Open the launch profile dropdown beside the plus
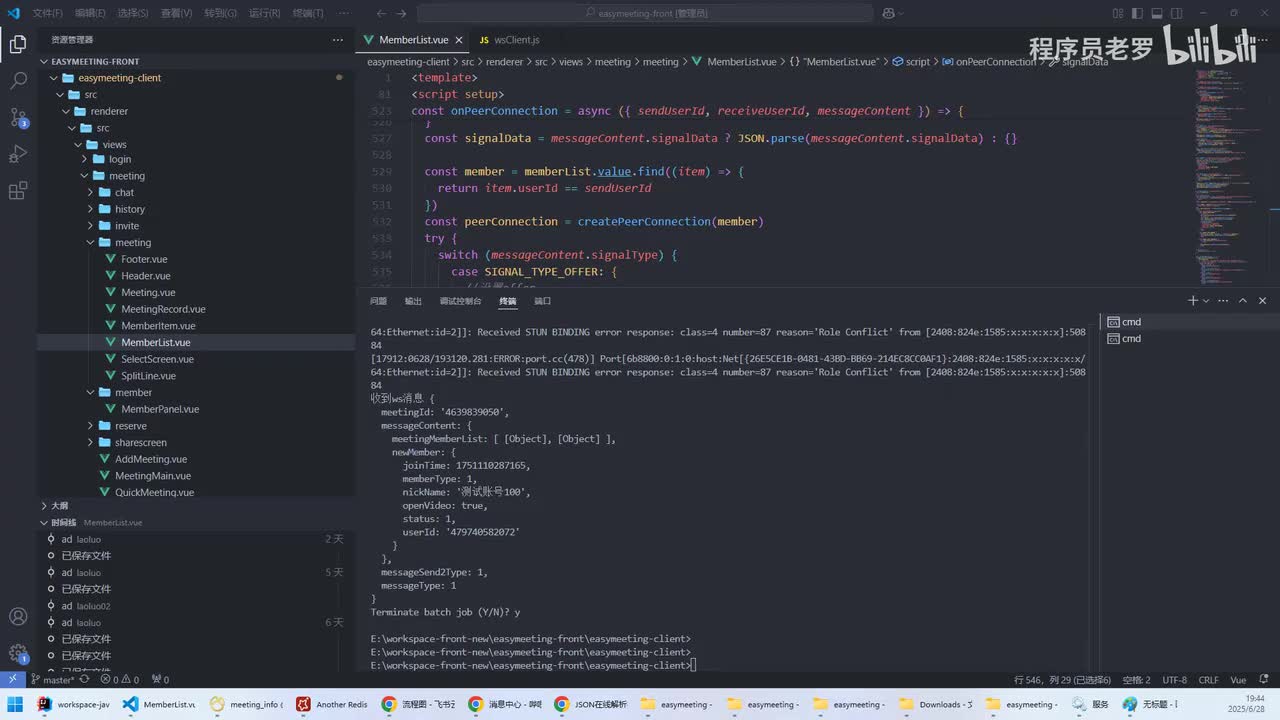The width and height of the screenshot is (1280, 720). [x=1206, y=300]
